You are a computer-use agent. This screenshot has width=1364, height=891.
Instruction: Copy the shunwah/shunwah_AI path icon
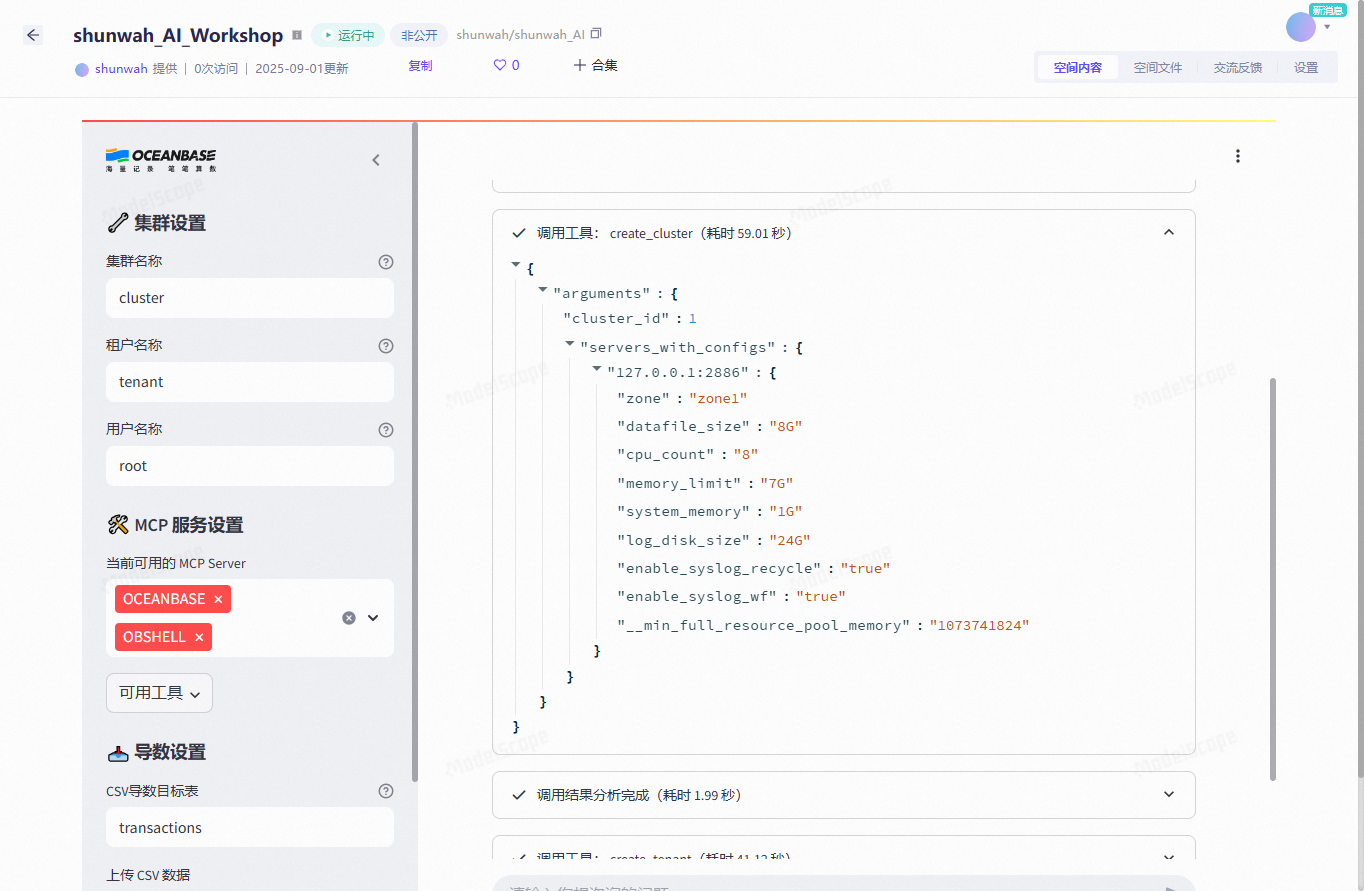click(597, 34)
